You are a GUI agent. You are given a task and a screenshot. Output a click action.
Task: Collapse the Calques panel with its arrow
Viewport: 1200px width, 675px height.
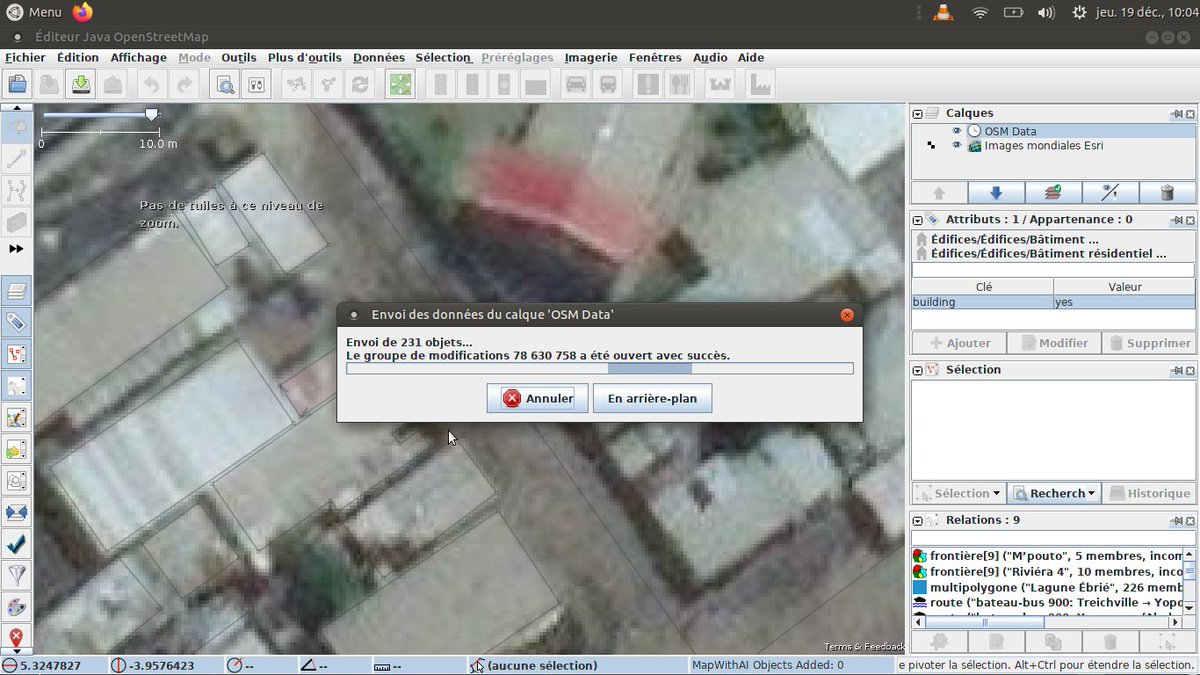click(x=918, y=113)
